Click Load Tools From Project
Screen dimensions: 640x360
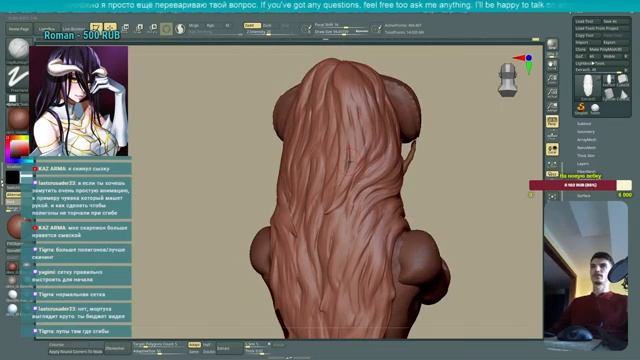602,28
